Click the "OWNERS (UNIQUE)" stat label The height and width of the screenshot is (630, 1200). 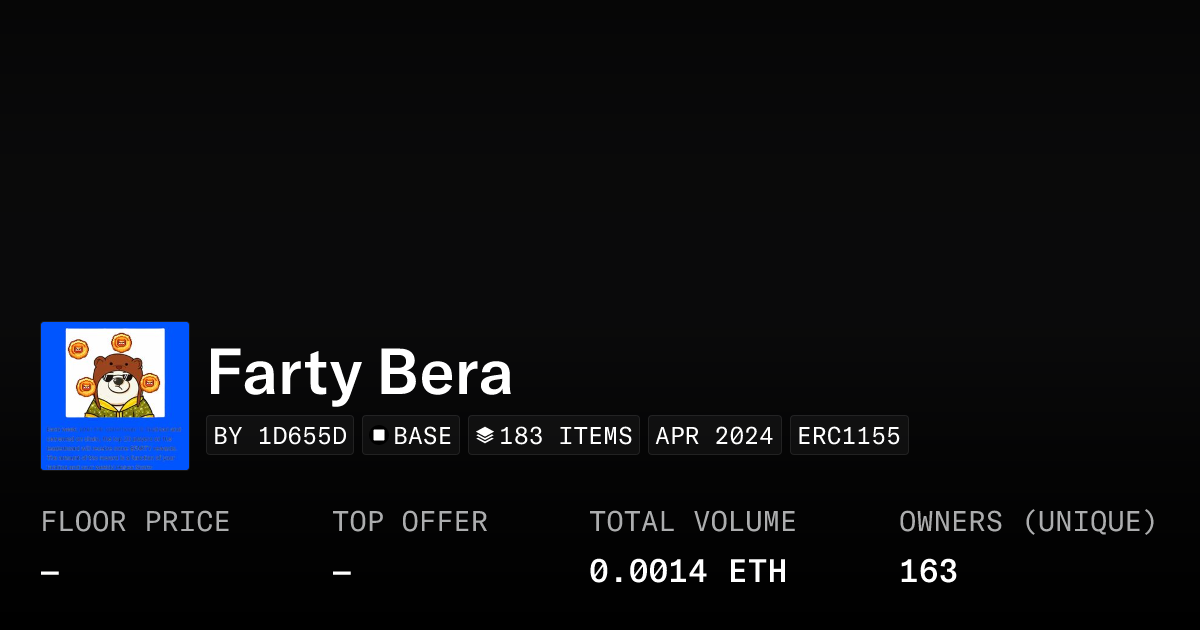pyautogui.click(x=1028, y=522)
